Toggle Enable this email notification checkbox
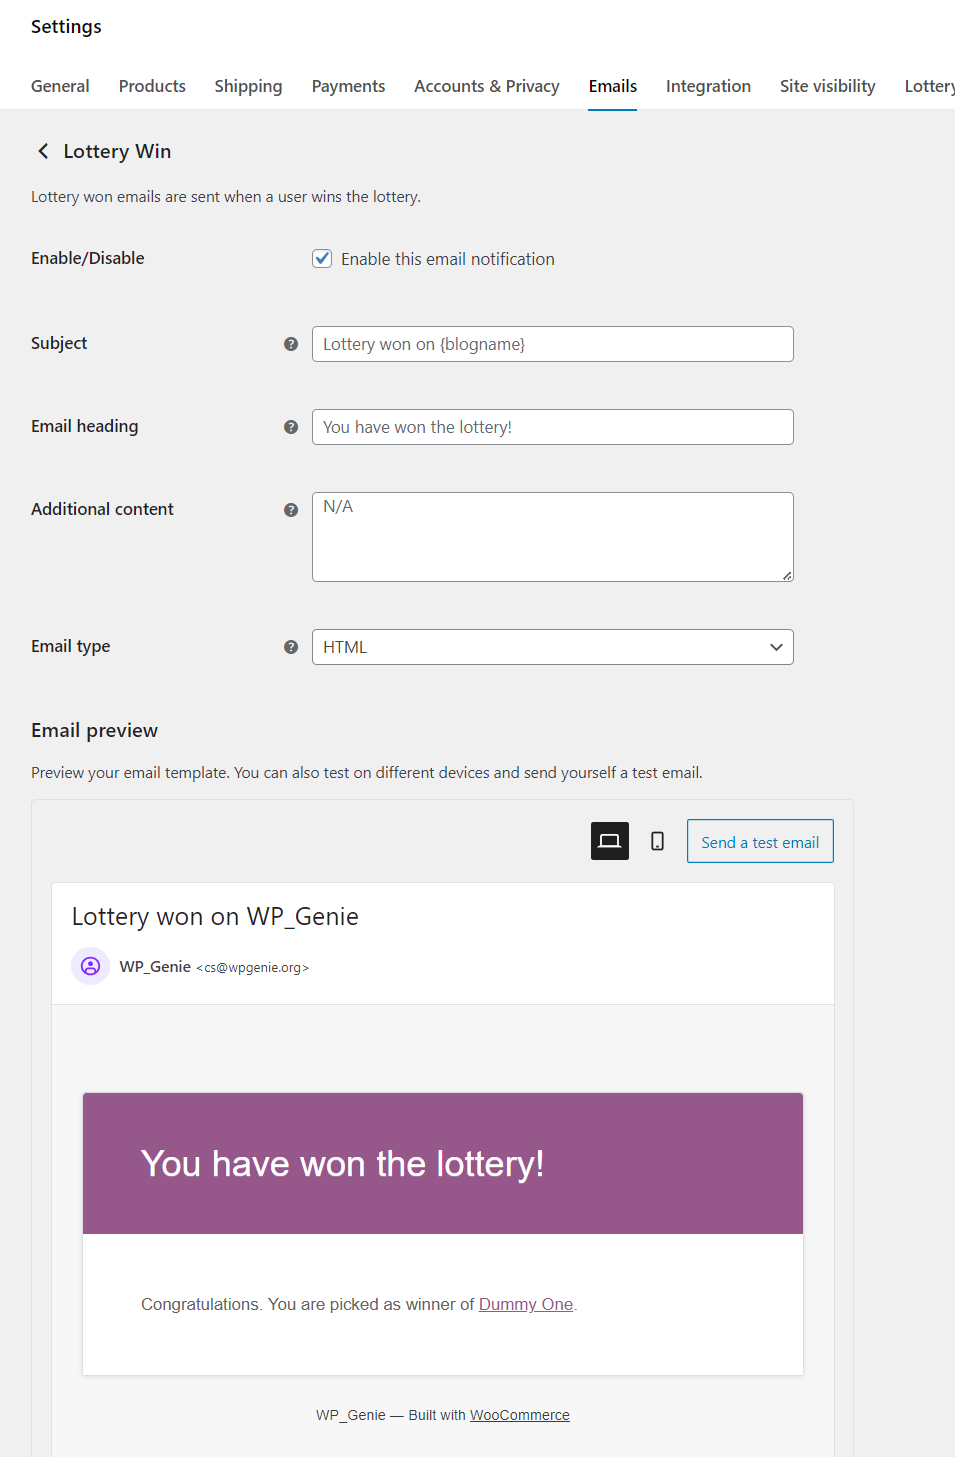955x1457 pixels. [322, 259]
